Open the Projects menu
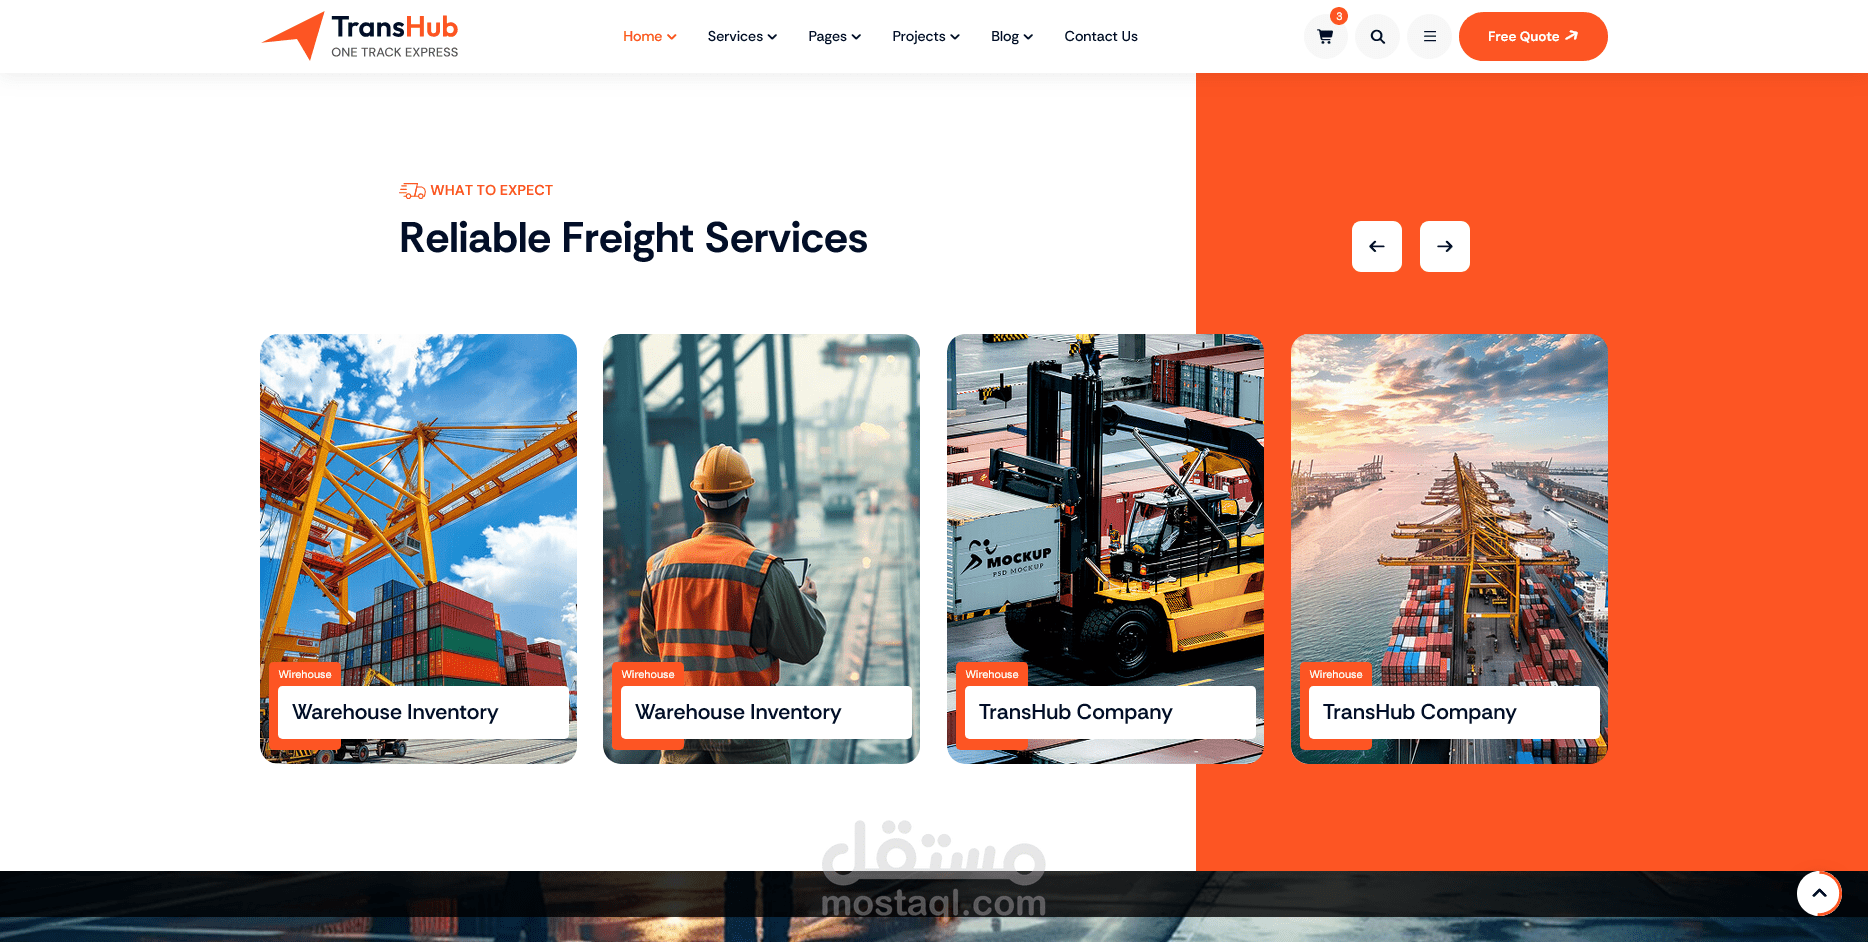 [926, 36]
